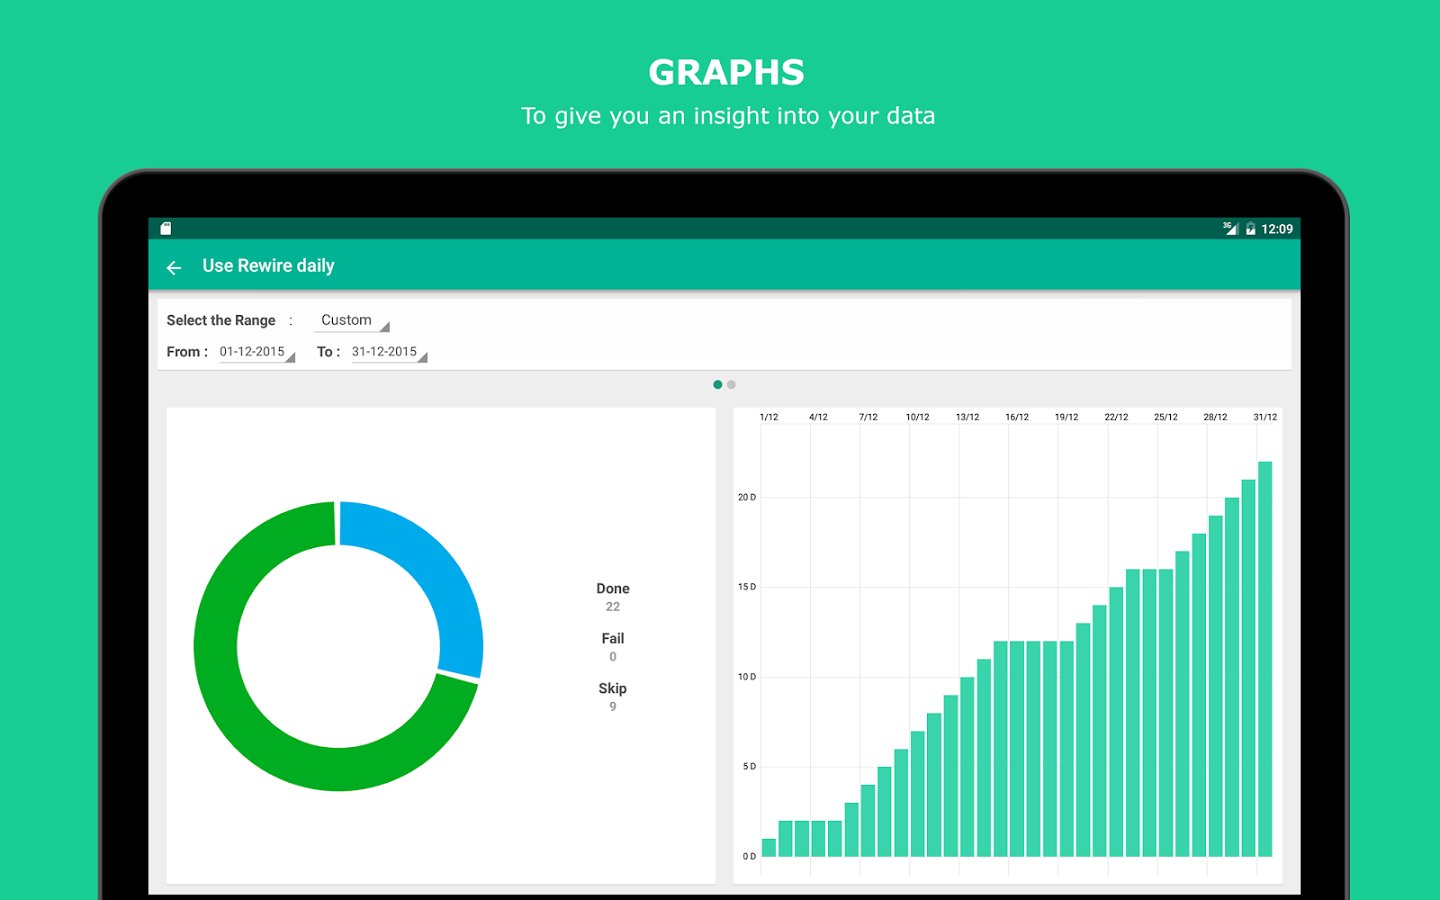
Task: Tap the back arrow icon
Action: click(x=174, y=267)
